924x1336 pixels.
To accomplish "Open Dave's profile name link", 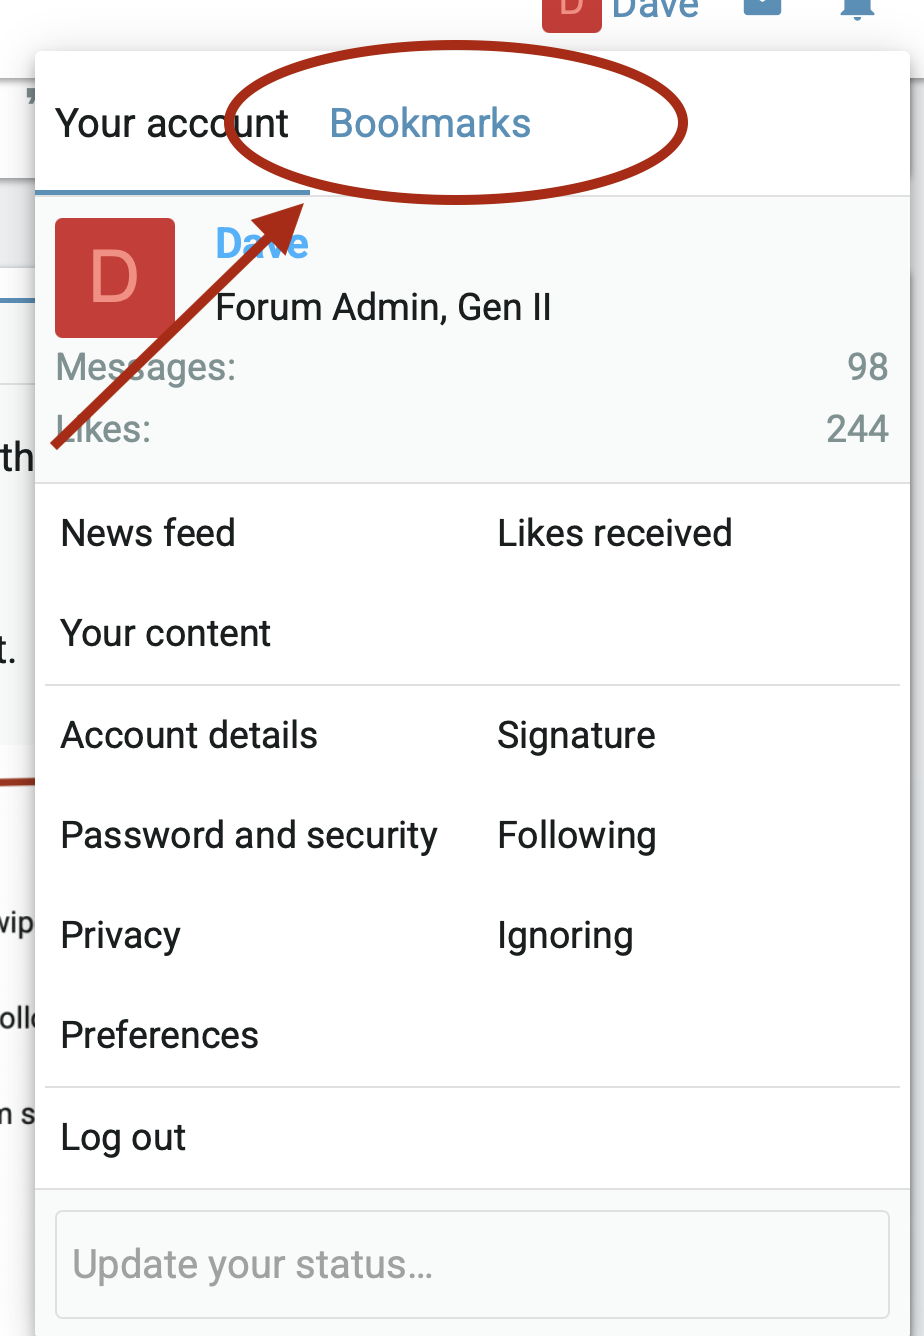I will (262, 244).
